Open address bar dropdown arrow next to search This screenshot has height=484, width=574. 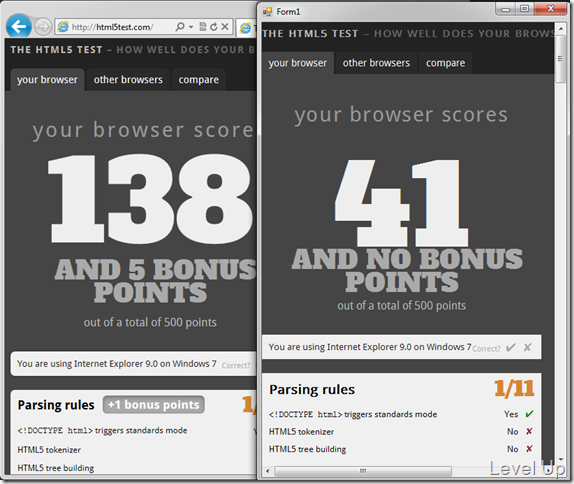click(191, 27)
